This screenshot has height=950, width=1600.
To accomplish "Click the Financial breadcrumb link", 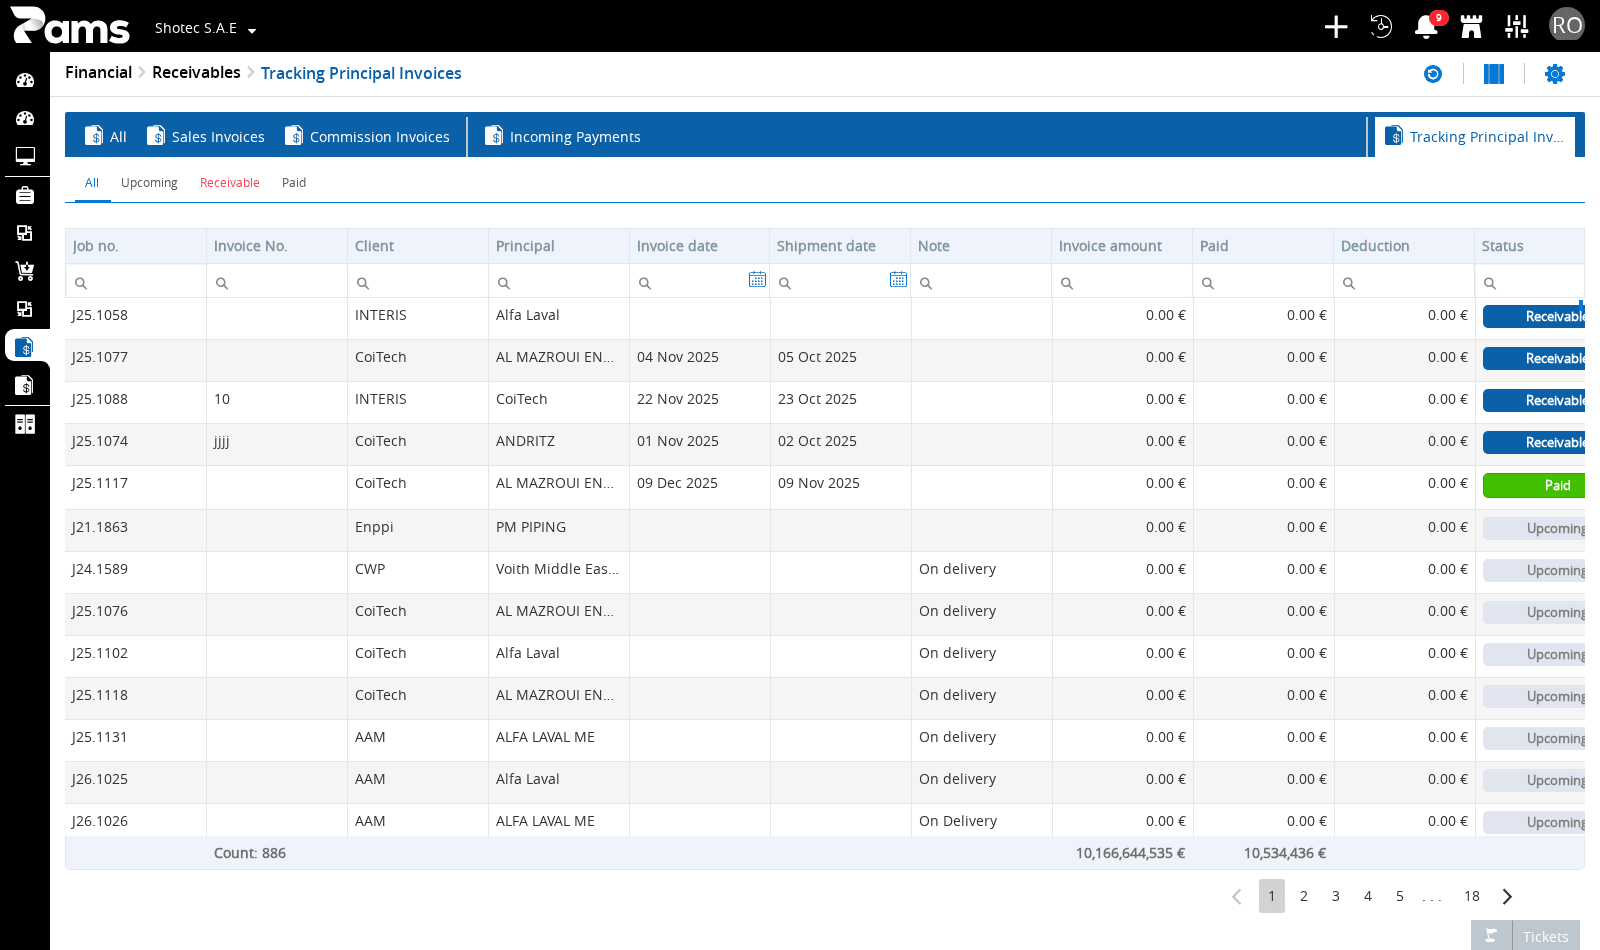I will tap(98, 72).
